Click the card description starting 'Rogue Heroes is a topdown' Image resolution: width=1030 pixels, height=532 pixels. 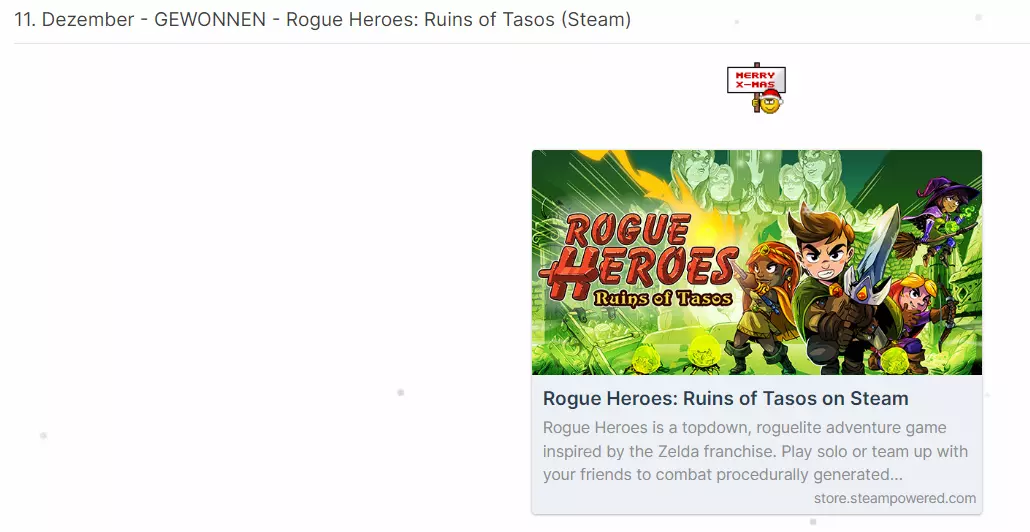tap(755, 451)
